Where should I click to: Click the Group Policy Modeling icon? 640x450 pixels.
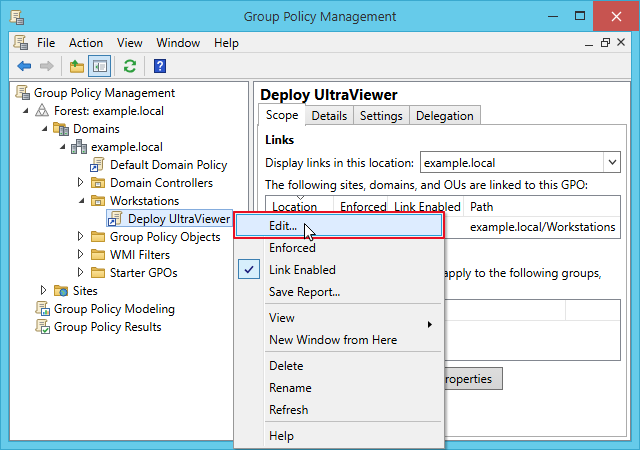pos(42,309)
